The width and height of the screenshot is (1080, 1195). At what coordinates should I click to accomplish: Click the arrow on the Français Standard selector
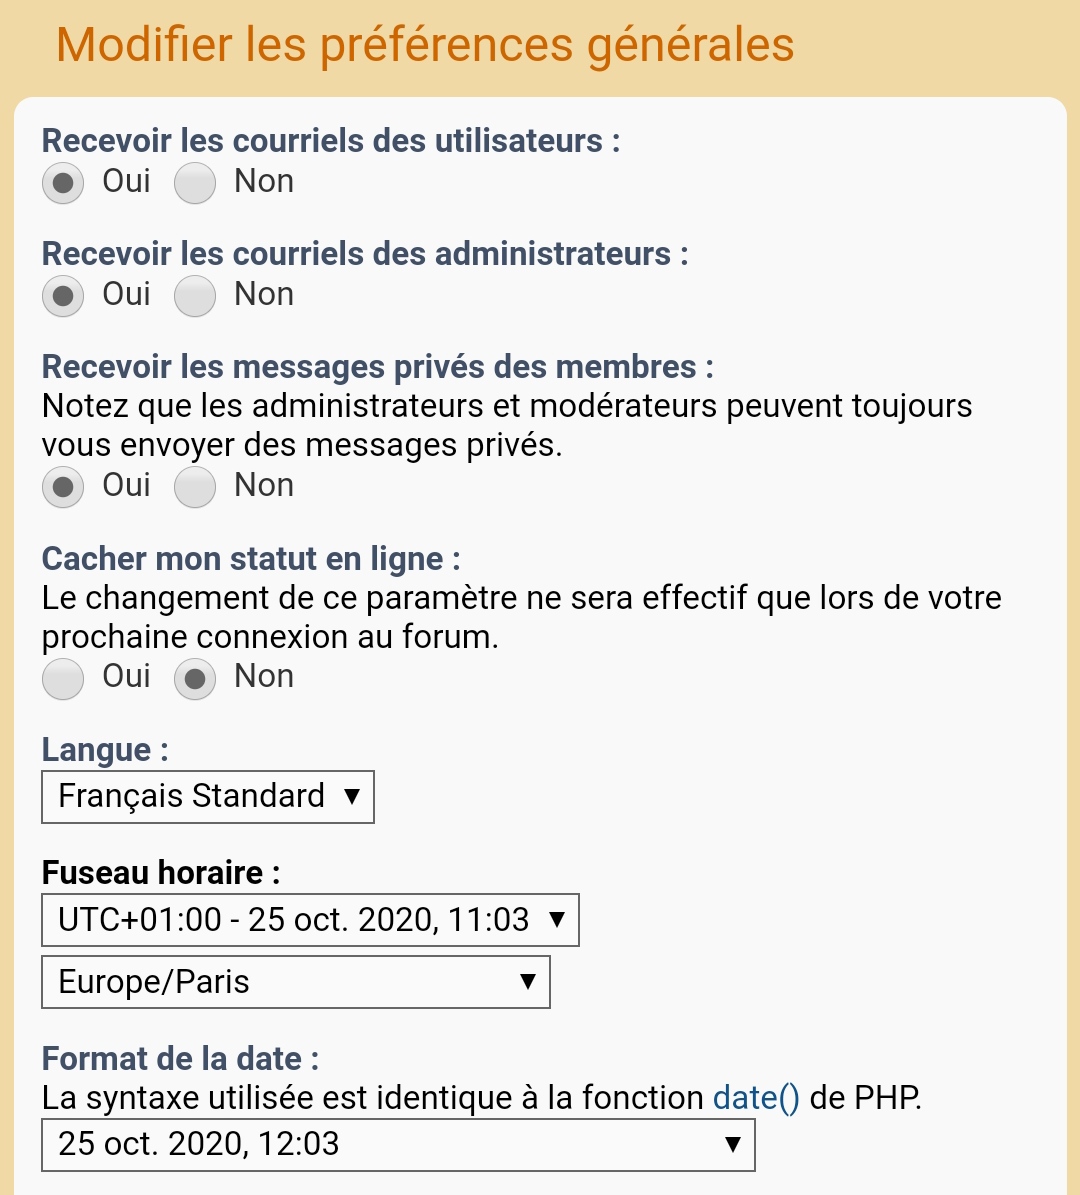tap(351, 796)
